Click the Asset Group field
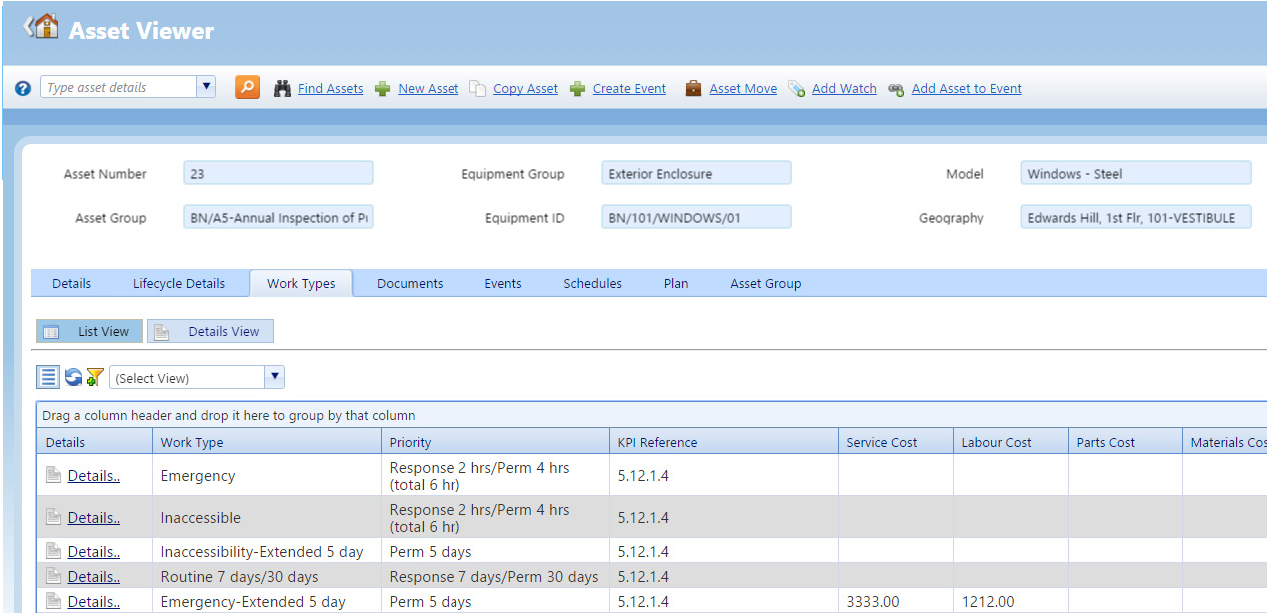1268x613 pixels. (278, 217)
